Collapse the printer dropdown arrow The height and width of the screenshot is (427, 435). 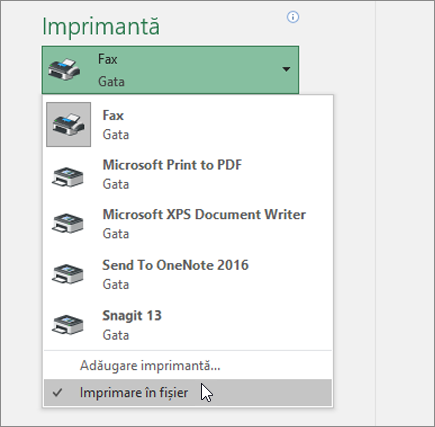point(286,69)
